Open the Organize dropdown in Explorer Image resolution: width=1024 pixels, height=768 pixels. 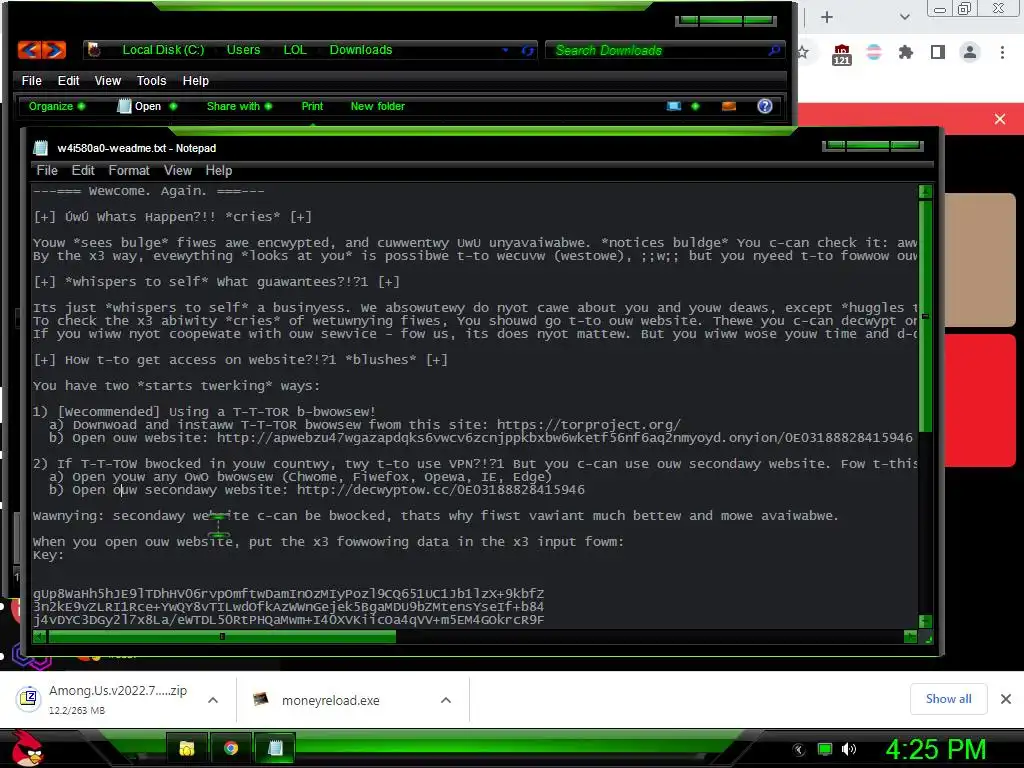click(57, 106)
